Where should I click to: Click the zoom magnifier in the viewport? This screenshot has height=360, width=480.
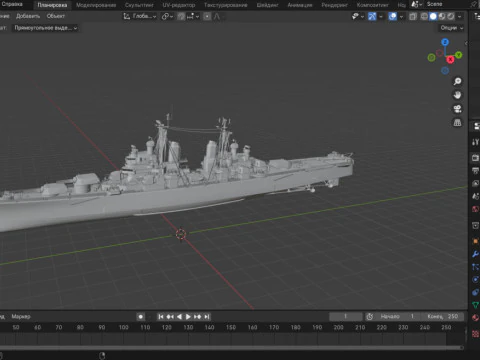pyautogui.click(x=457, y=81)
